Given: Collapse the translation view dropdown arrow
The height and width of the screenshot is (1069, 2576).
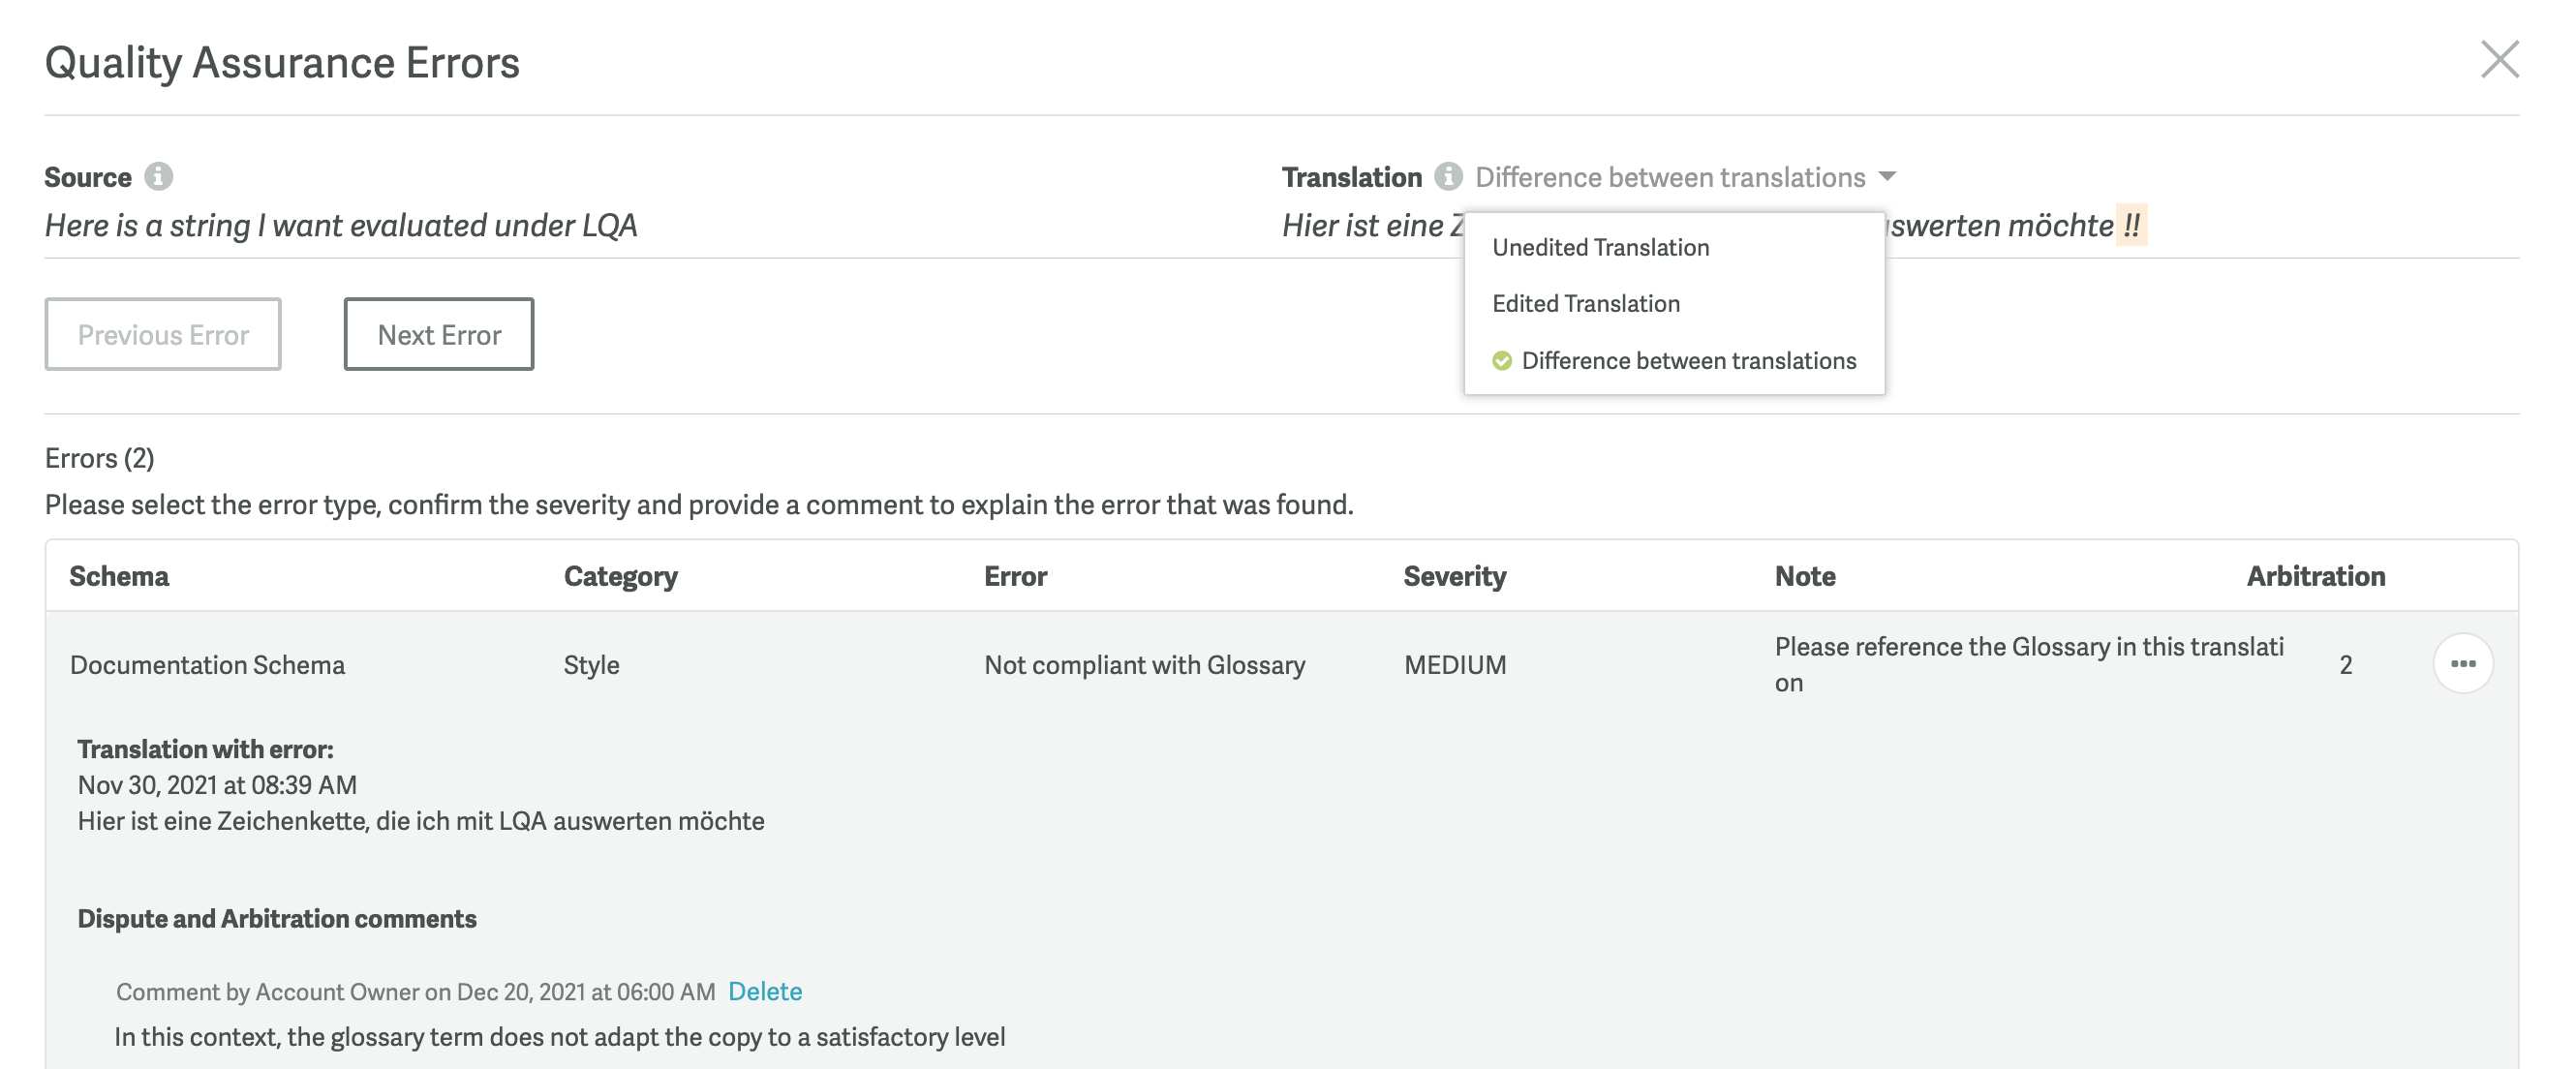Looking at the screenshot, I should pos(1887,177).
